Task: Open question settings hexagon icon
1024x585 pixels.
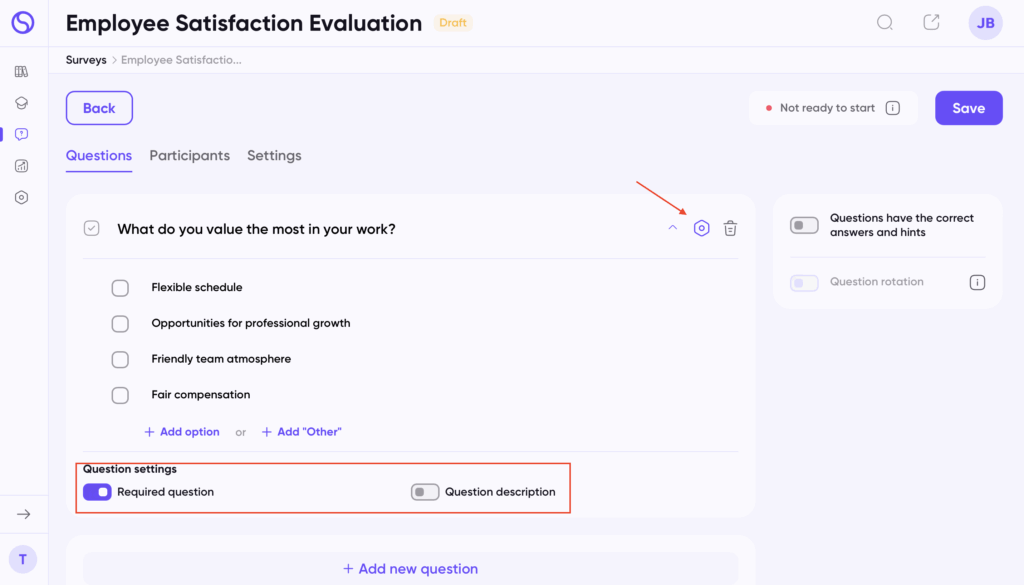Action: (702, 229)
